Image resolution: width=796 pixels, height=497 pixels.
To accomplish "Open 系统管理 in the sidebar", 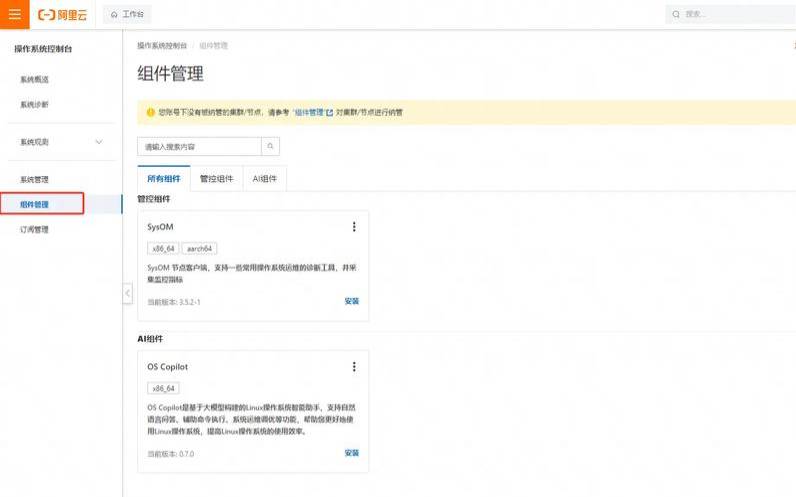I will point(35,180).
